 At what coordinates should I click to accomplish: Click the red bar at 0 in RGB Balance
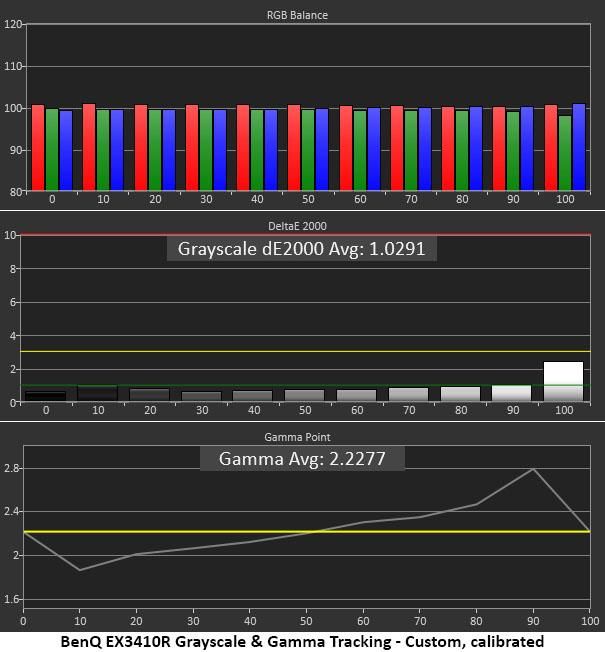[38, 148]
